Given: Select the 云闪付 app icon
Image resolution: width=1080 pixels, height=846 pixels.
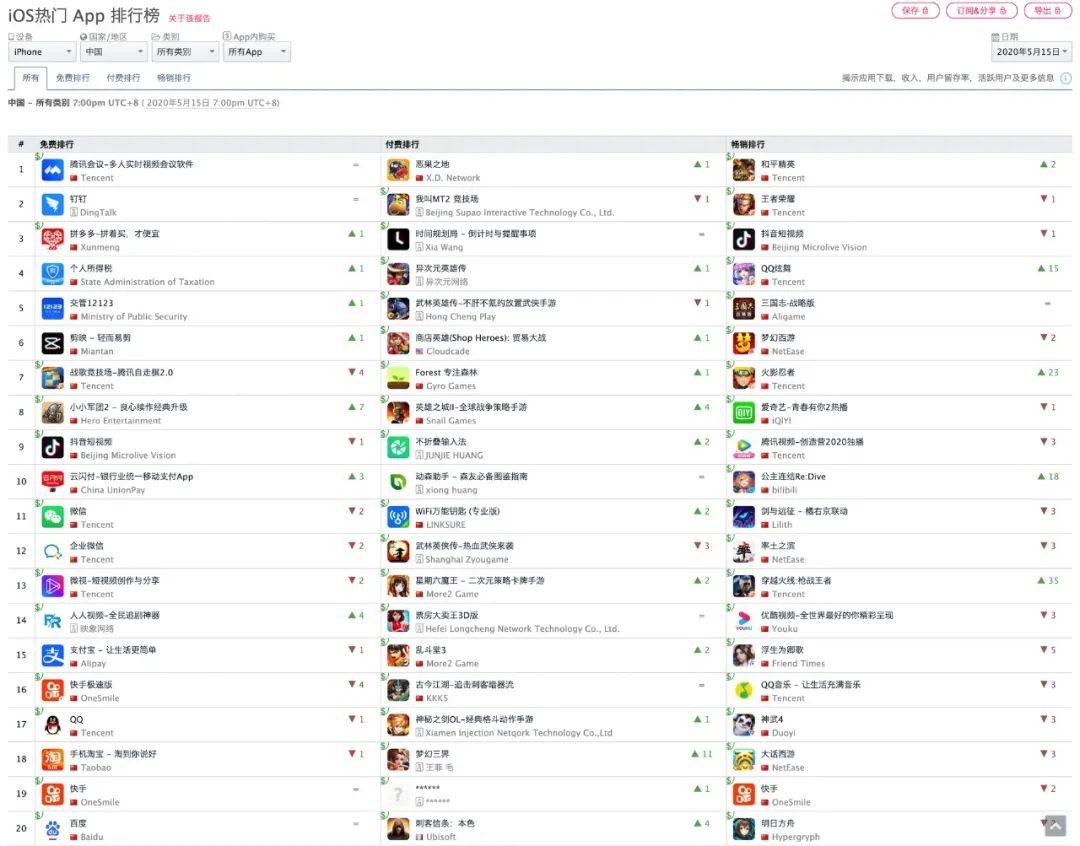Looking at the screenshot, I should (52, 482).
